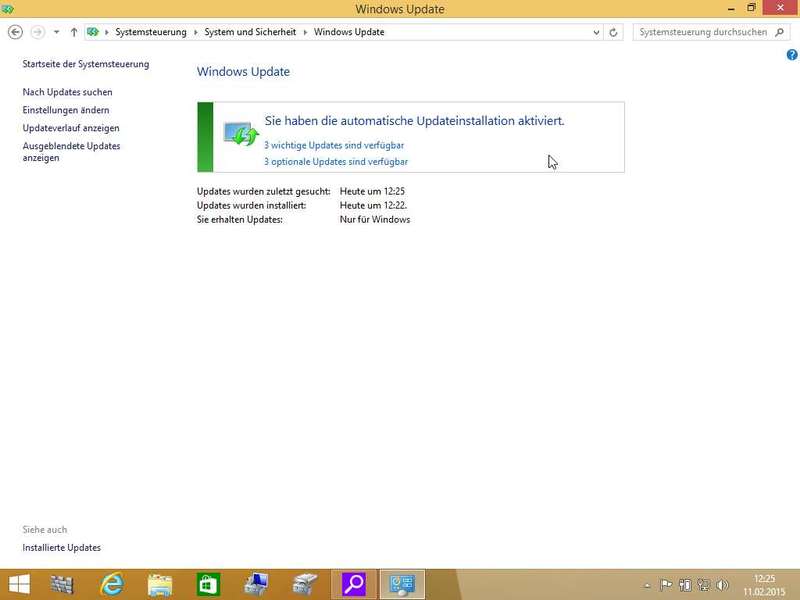
Task: Open 3 optionale Updates sind verfügbar
Action: 336,162
